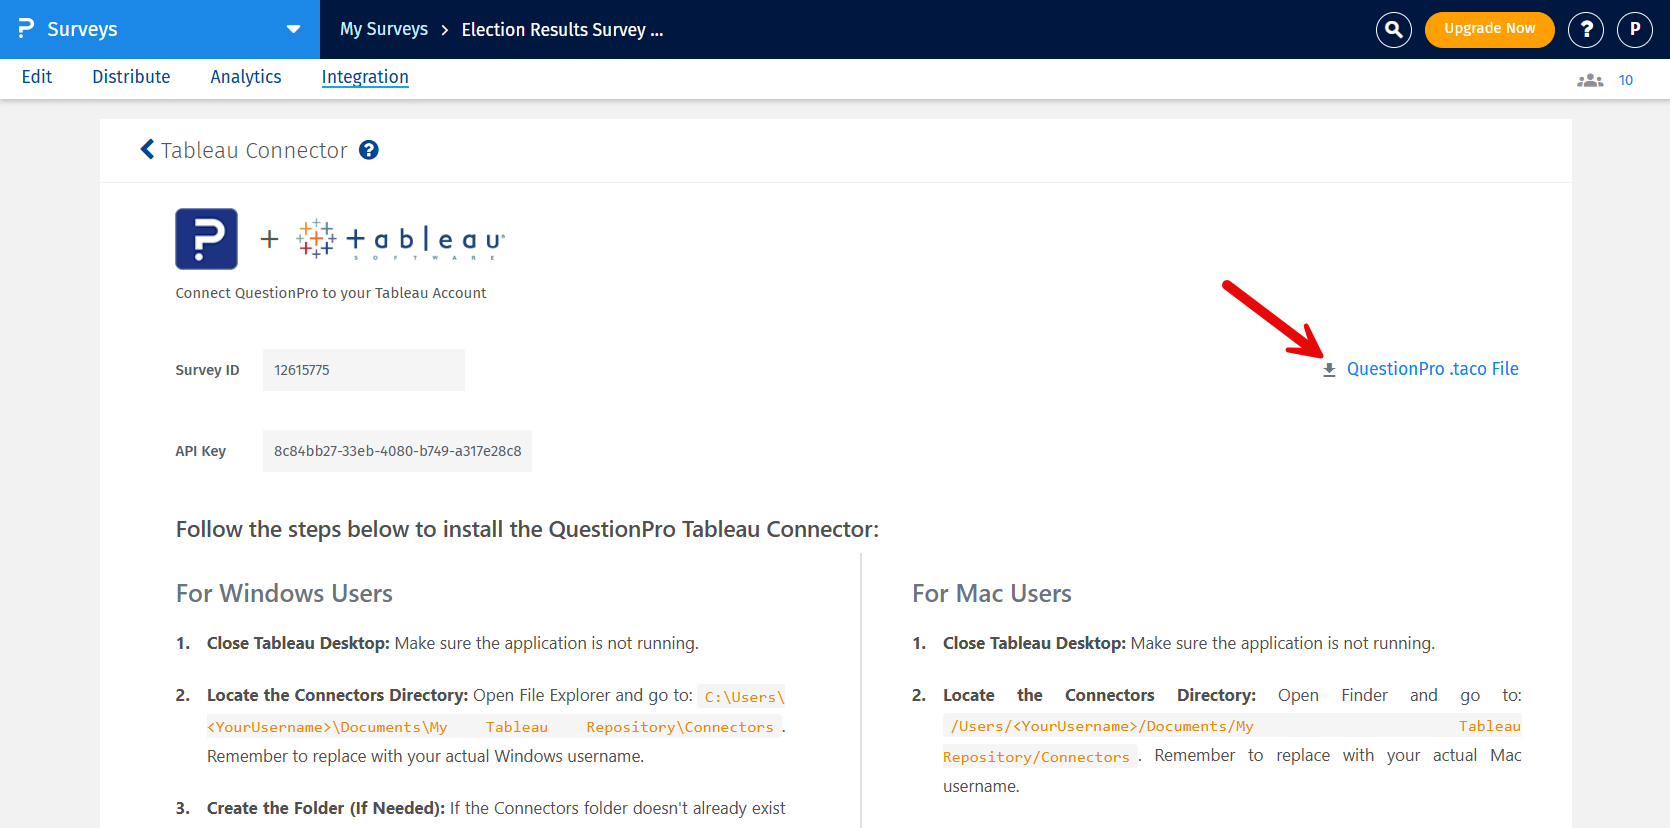Image resolution: width=1670 pixels, height=828 pixels.
Task: Click the 'Follow the steps below' heading
Action: tap(527, 529)
